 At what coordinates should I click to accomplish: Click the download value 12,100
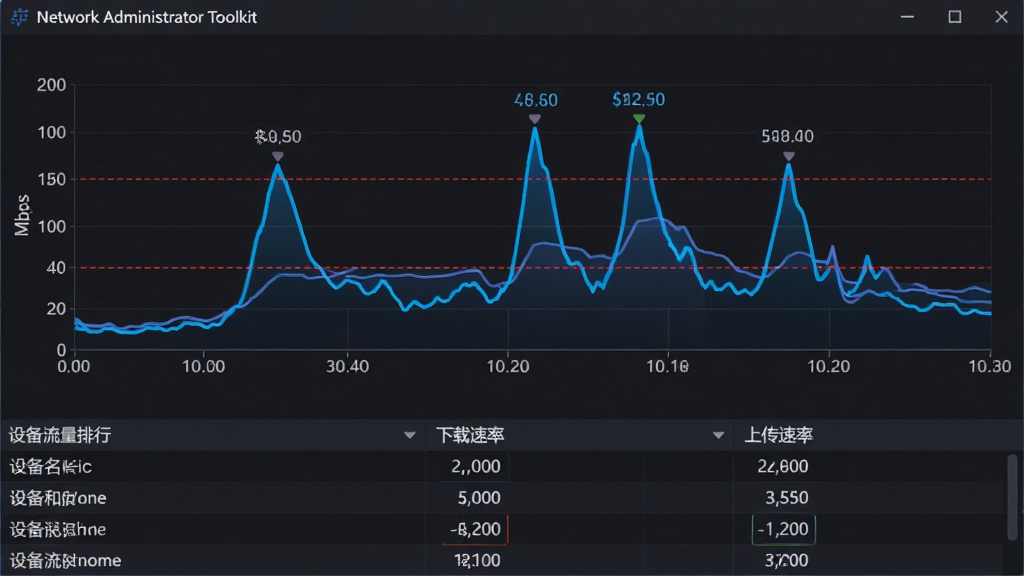pyautogui.click(x=477, y=560)
